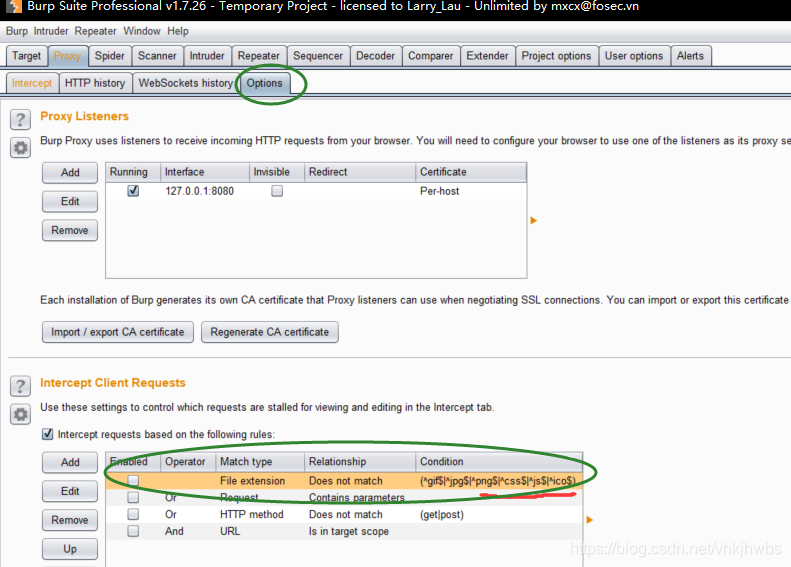Click Import / export CA certificate
Screen dimensions: 791x567
pos(118,332)
